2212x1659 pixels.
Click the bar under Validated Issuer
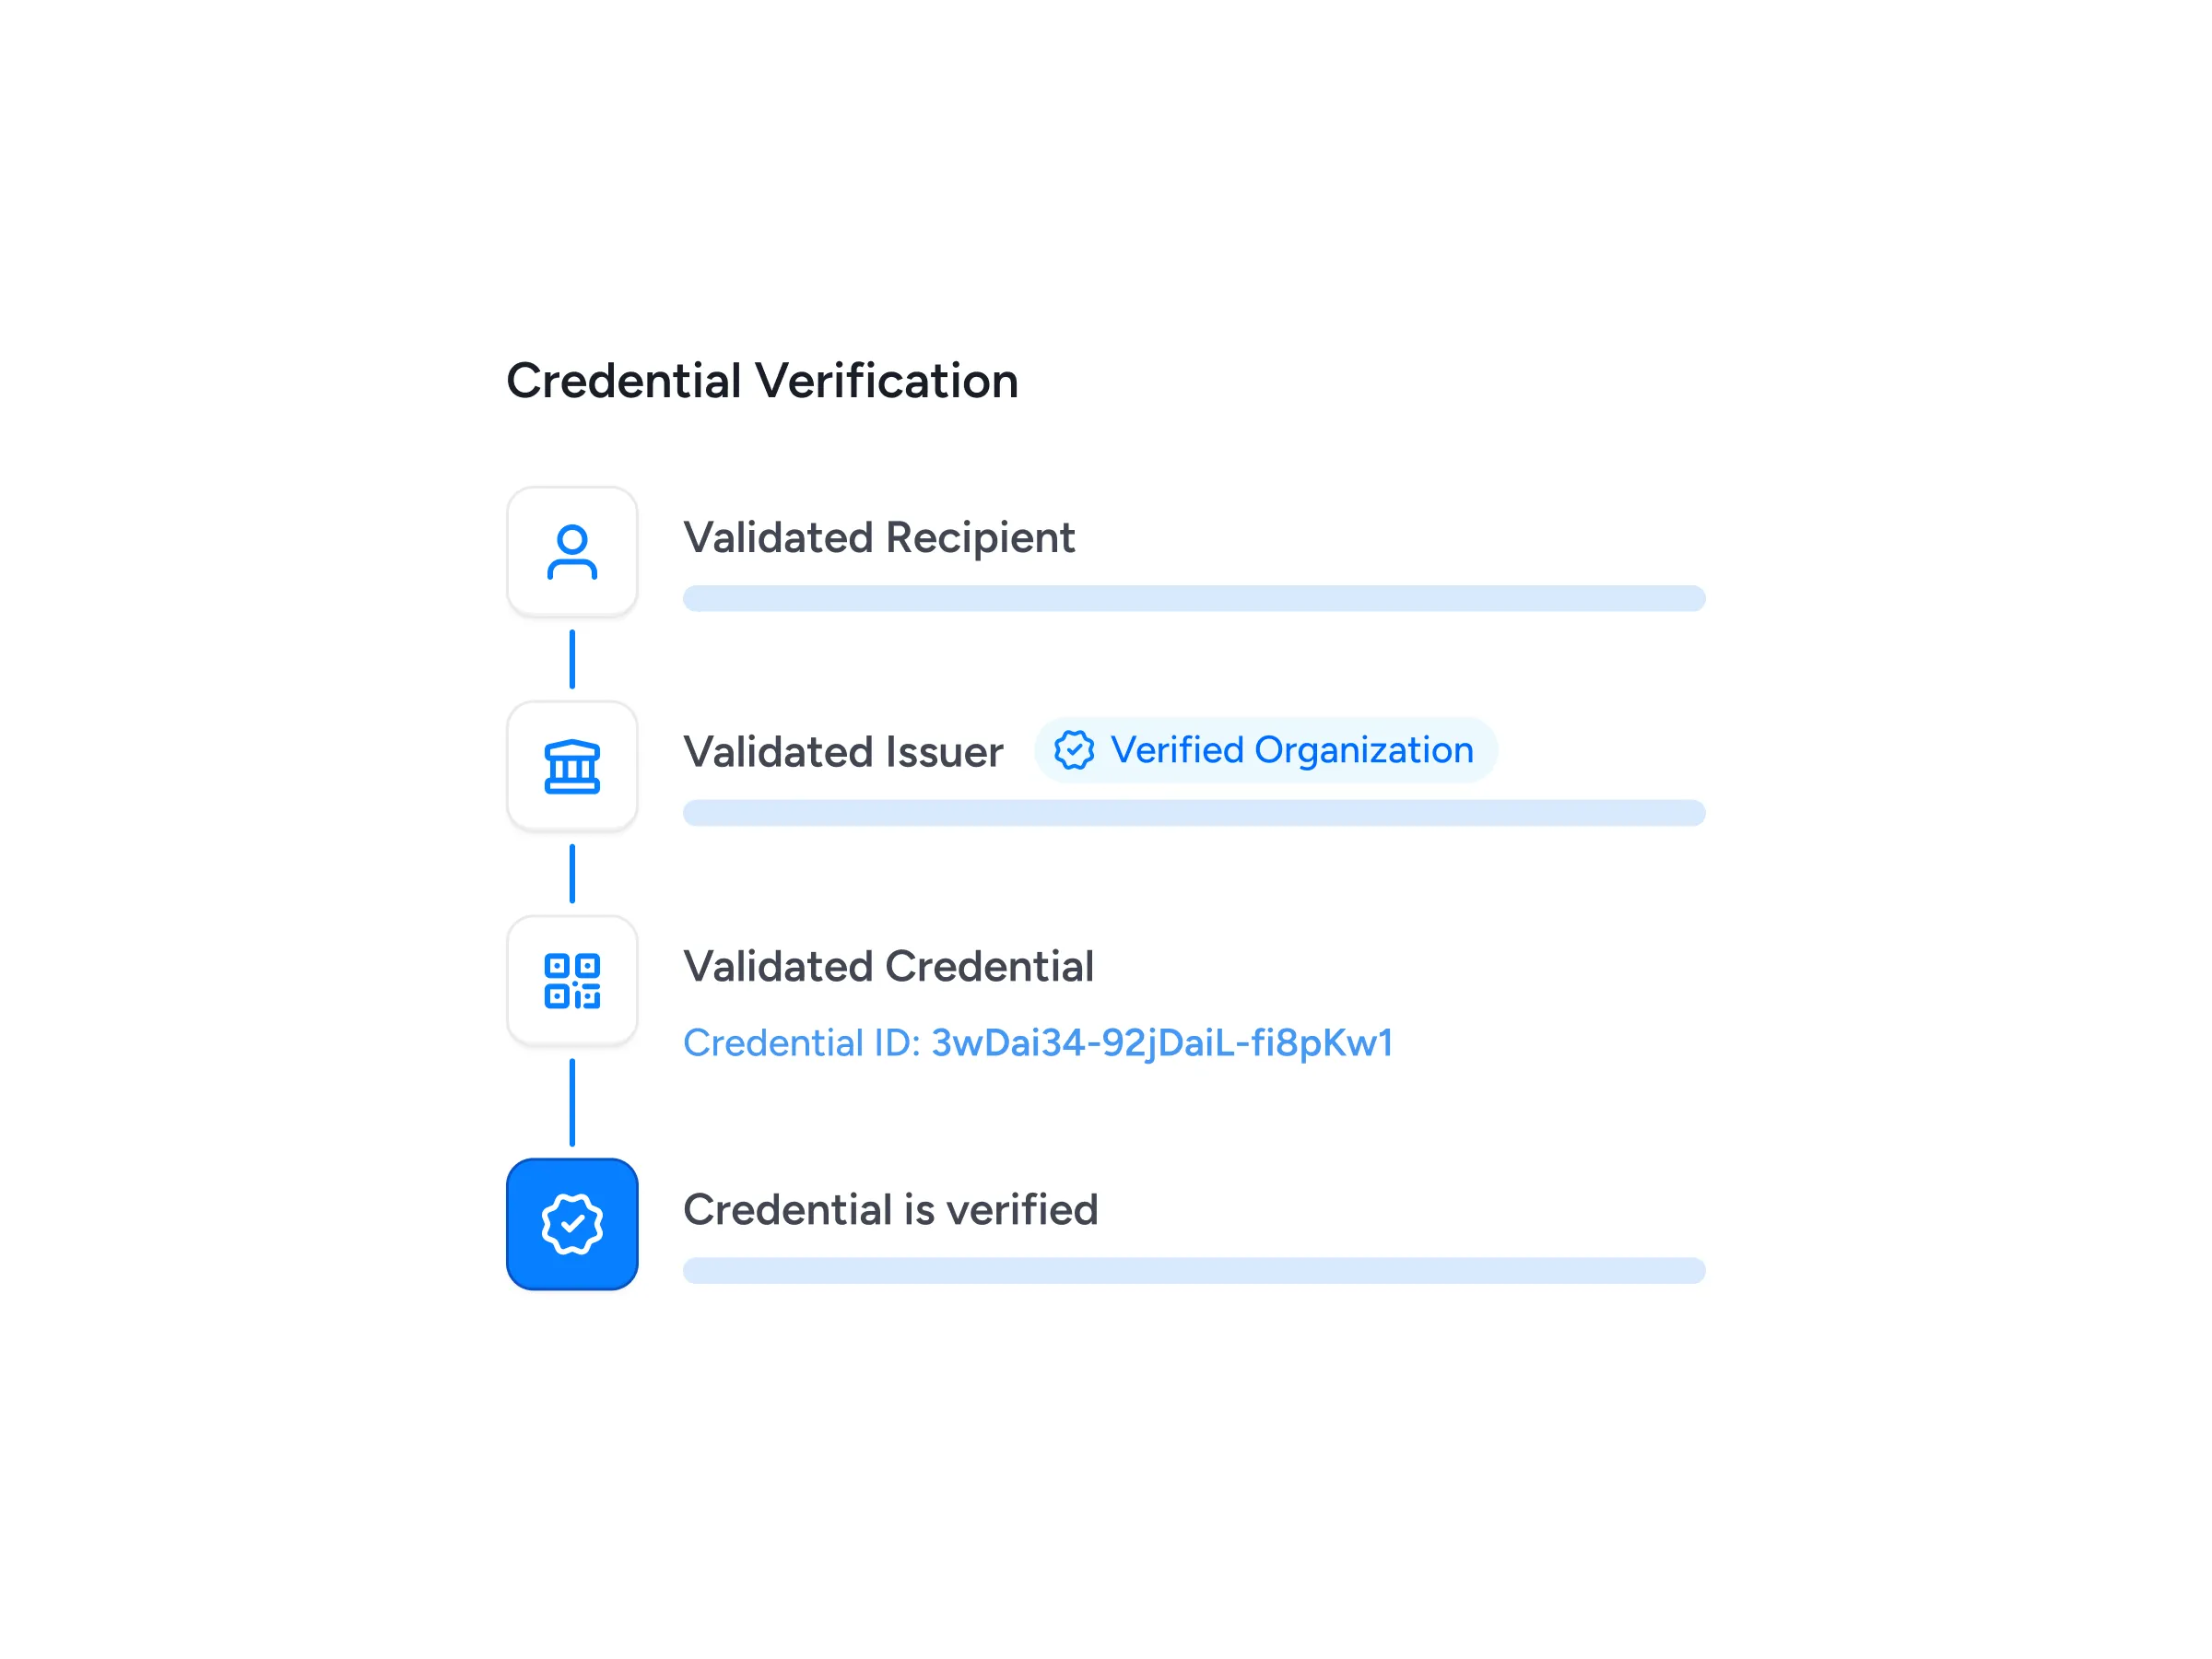[x=1194, y=812]
